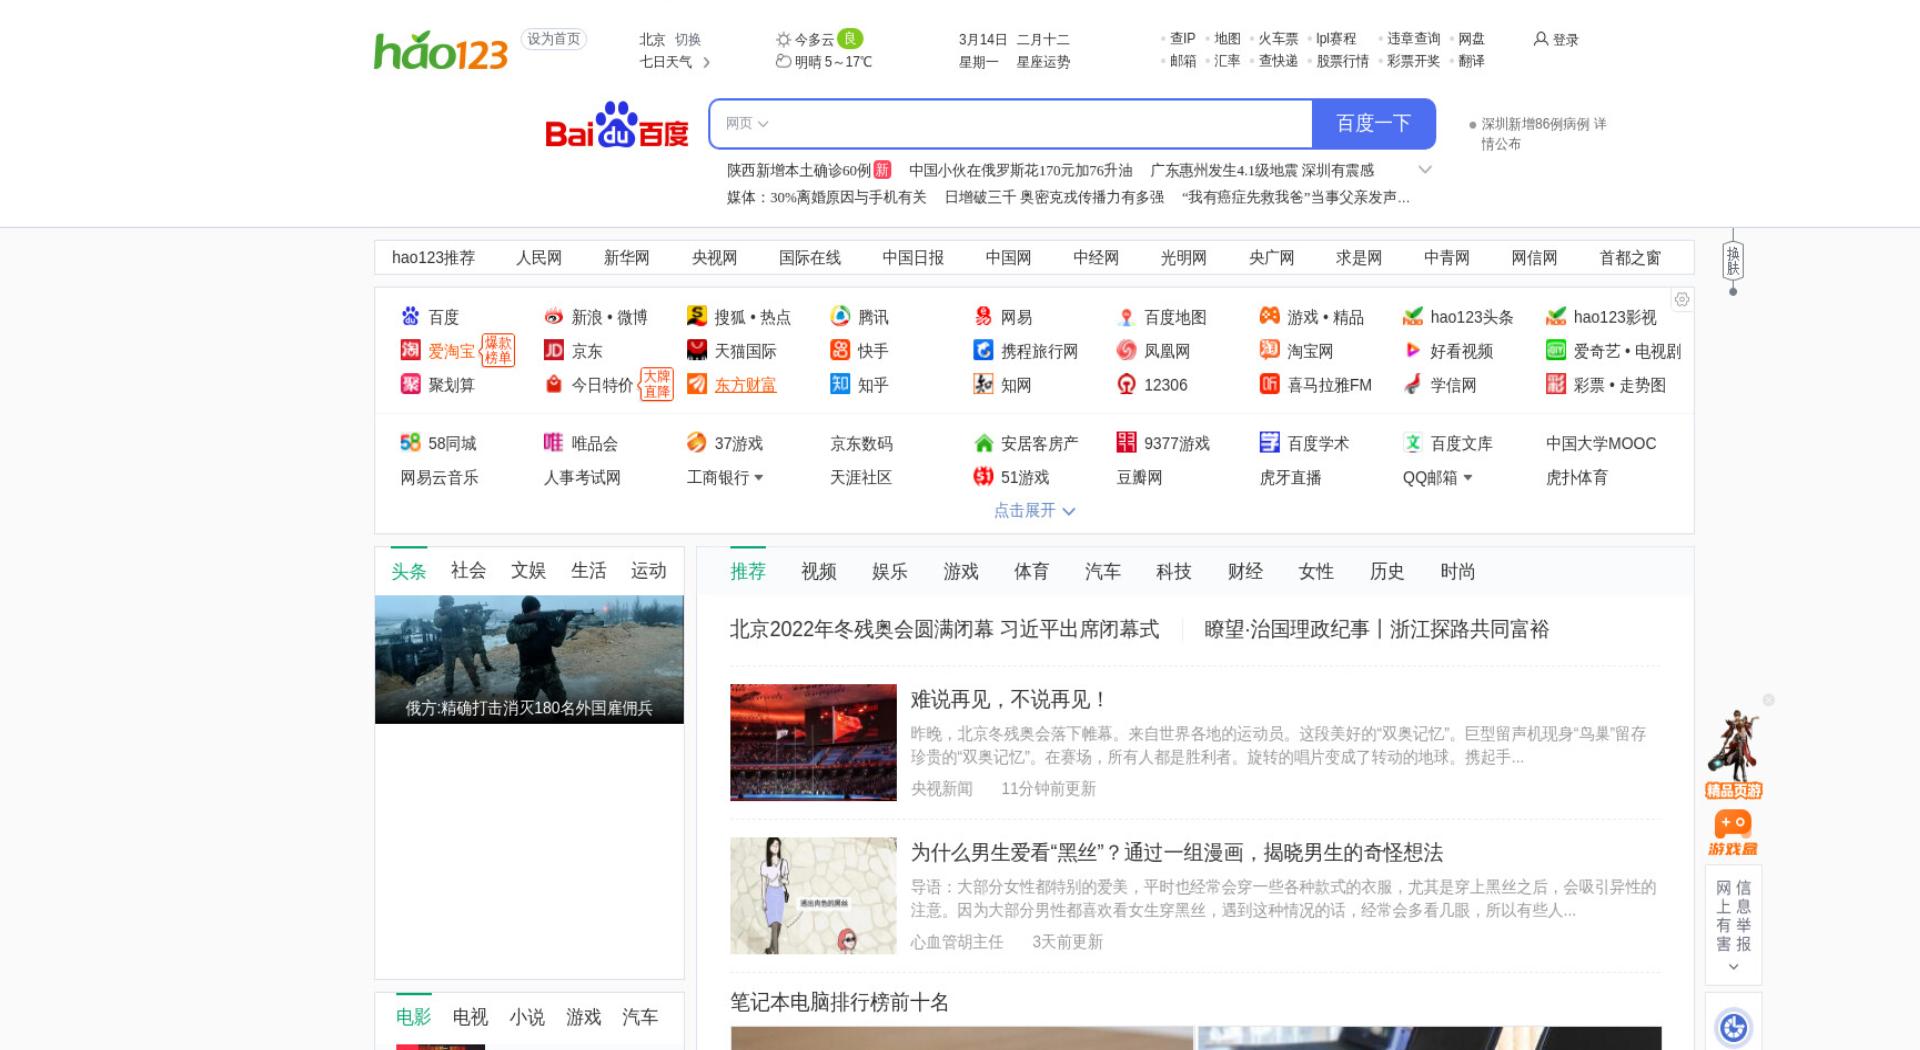The height and width of the screenshot is (1050, 1920).
Task: Click the 火车票 top link
Action: point(1278,38)
